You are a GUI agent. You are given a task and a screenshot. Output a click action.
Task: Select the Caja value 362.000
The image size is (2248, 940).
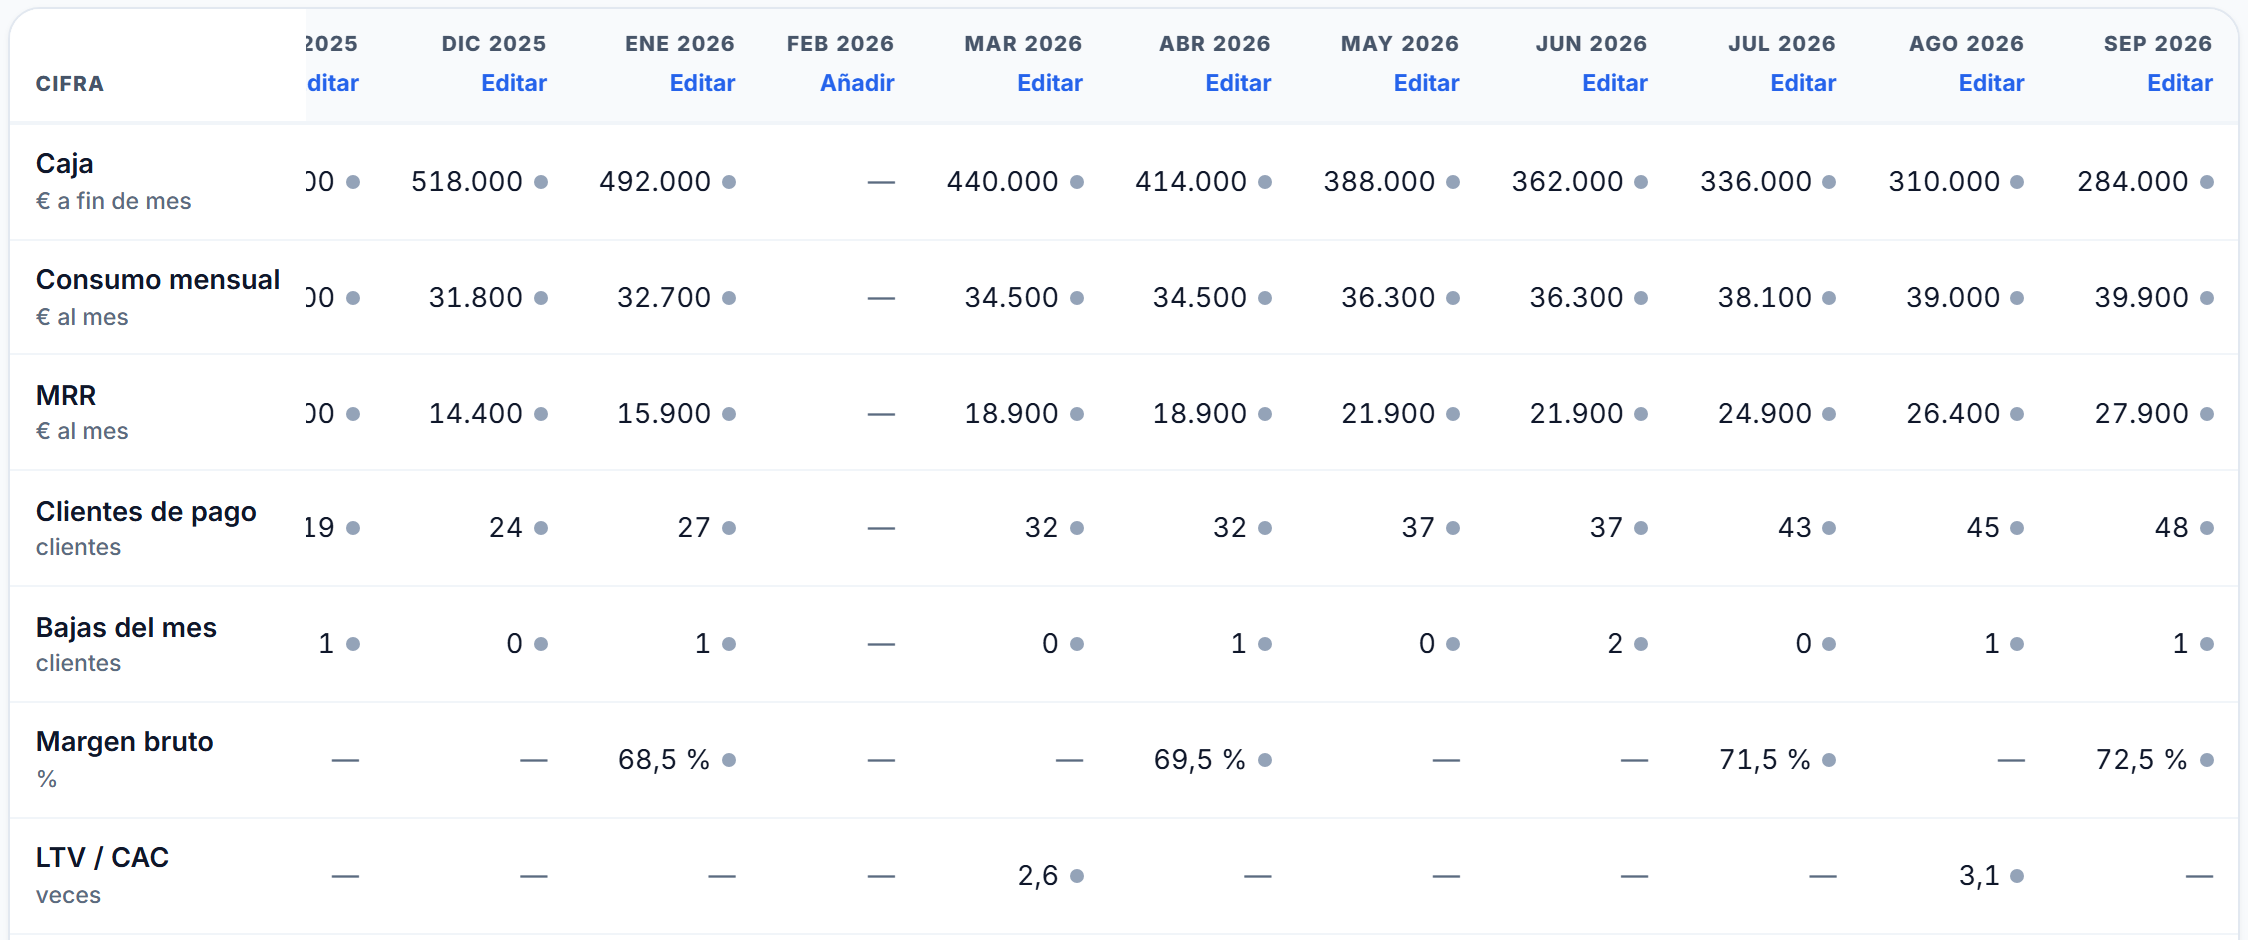[x=1567, y=182]
